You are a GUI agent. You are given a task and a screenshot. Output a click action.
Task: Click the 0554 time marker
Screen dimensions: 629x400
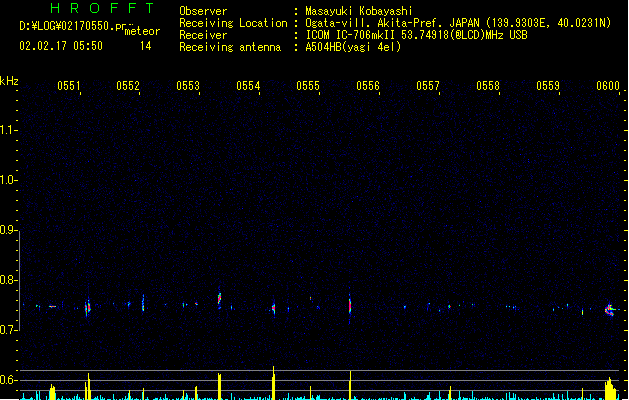tap(248, 86)
